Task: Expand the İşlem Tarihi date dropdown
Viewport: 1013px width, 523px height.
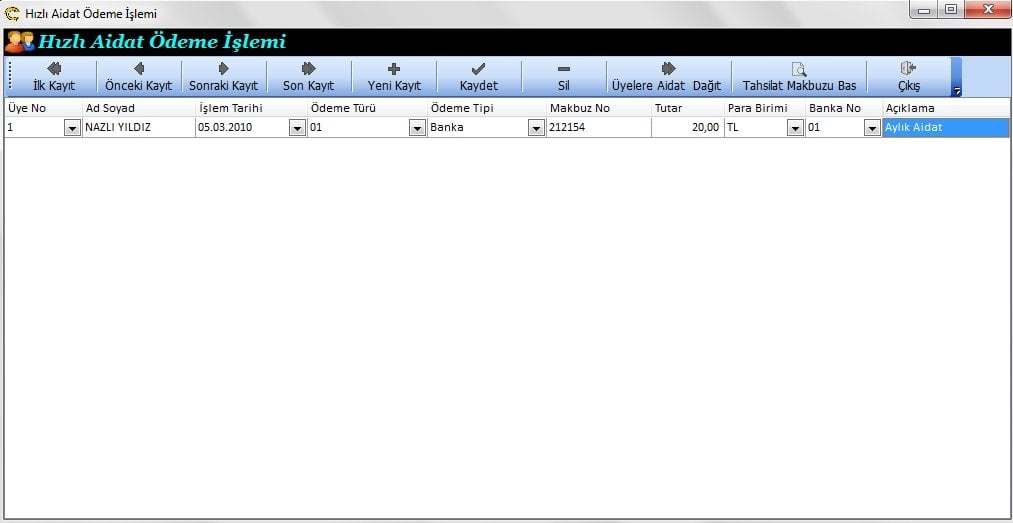Action: pyautogui.click(x=297, y=128)
